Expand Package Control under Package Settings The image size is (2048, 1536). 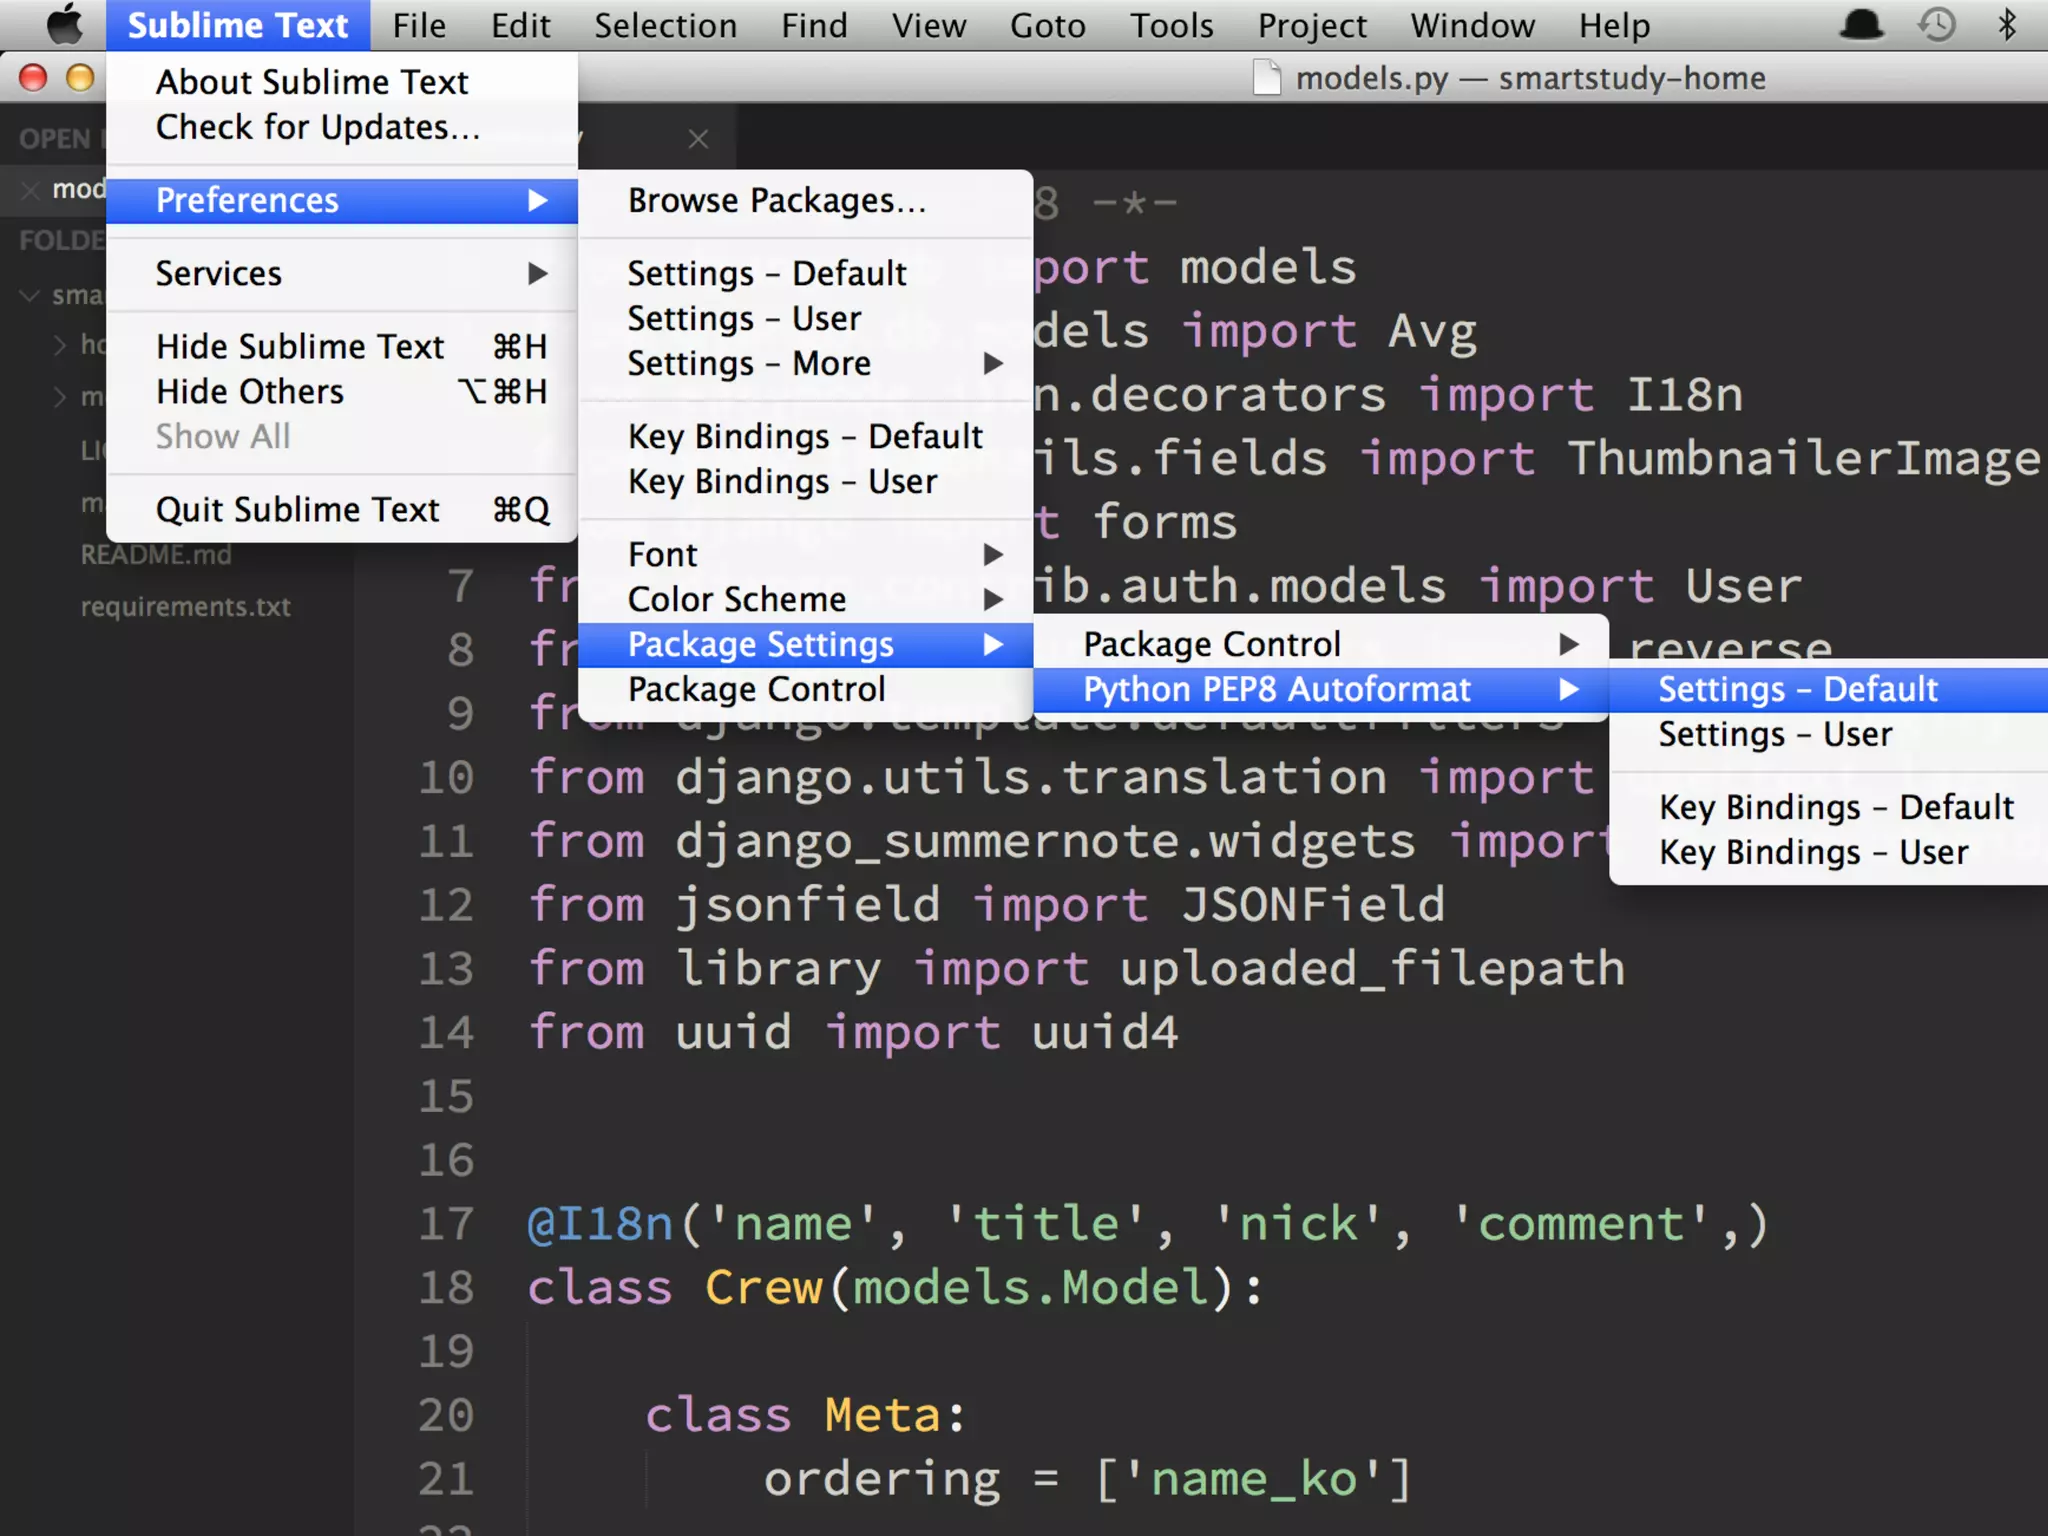pos(1321,644)
